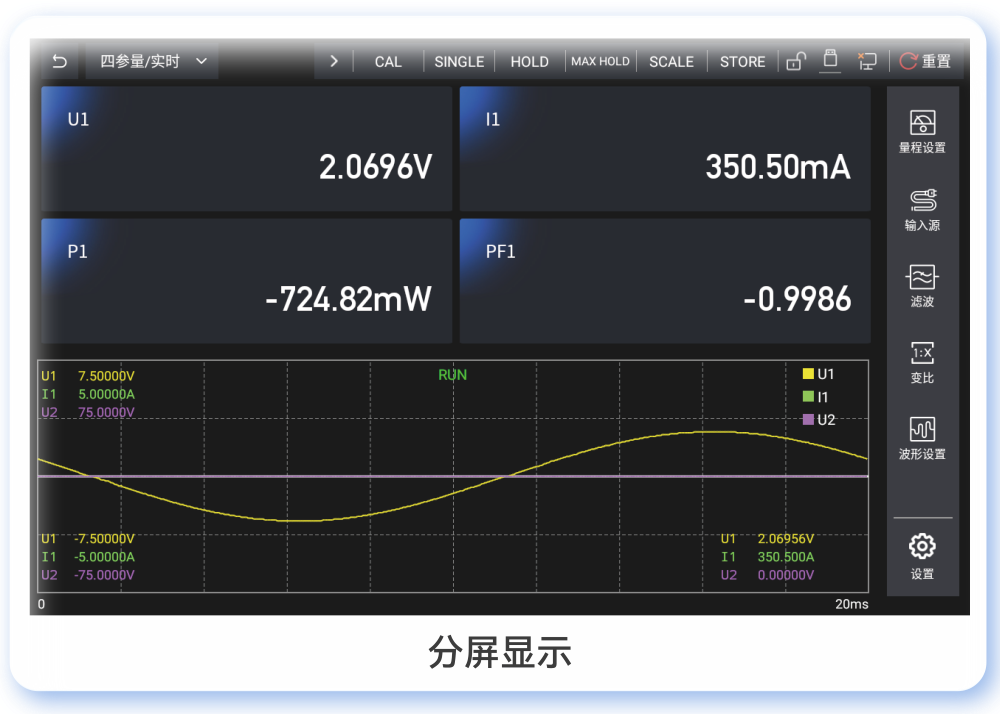Click the USB storage device icon

[830, 60]
